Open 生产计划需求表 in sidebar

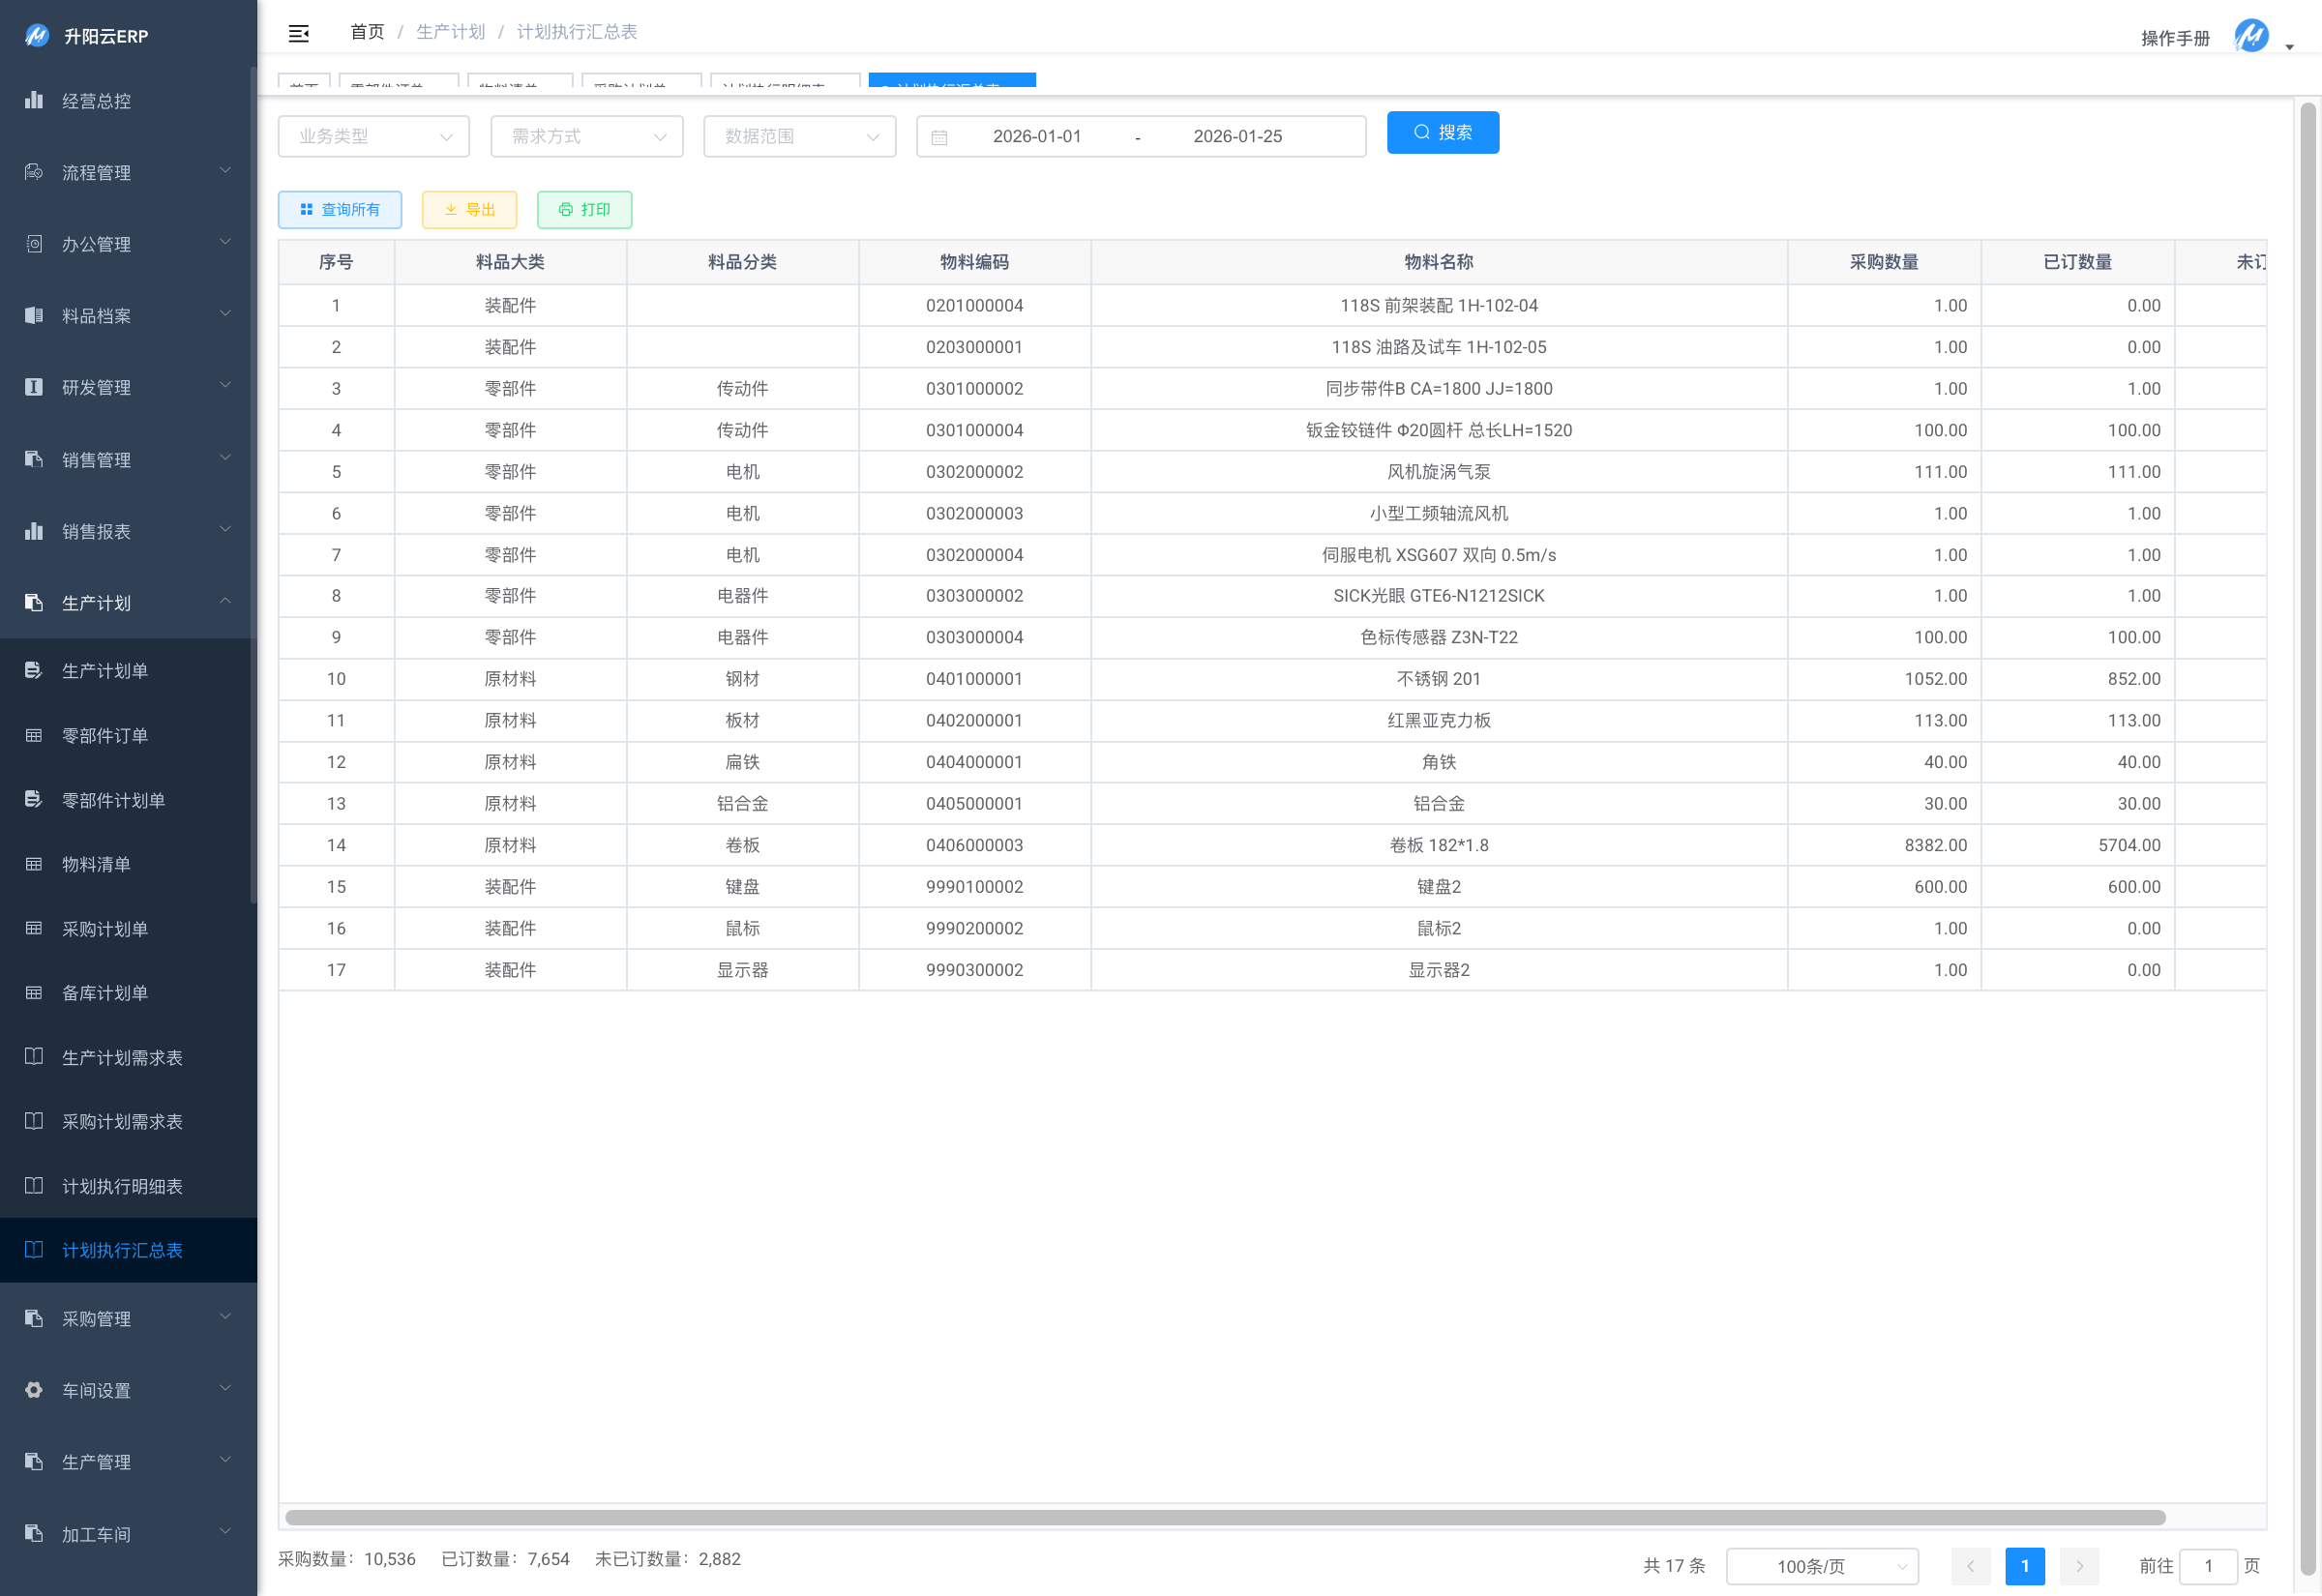point(122,1058)
